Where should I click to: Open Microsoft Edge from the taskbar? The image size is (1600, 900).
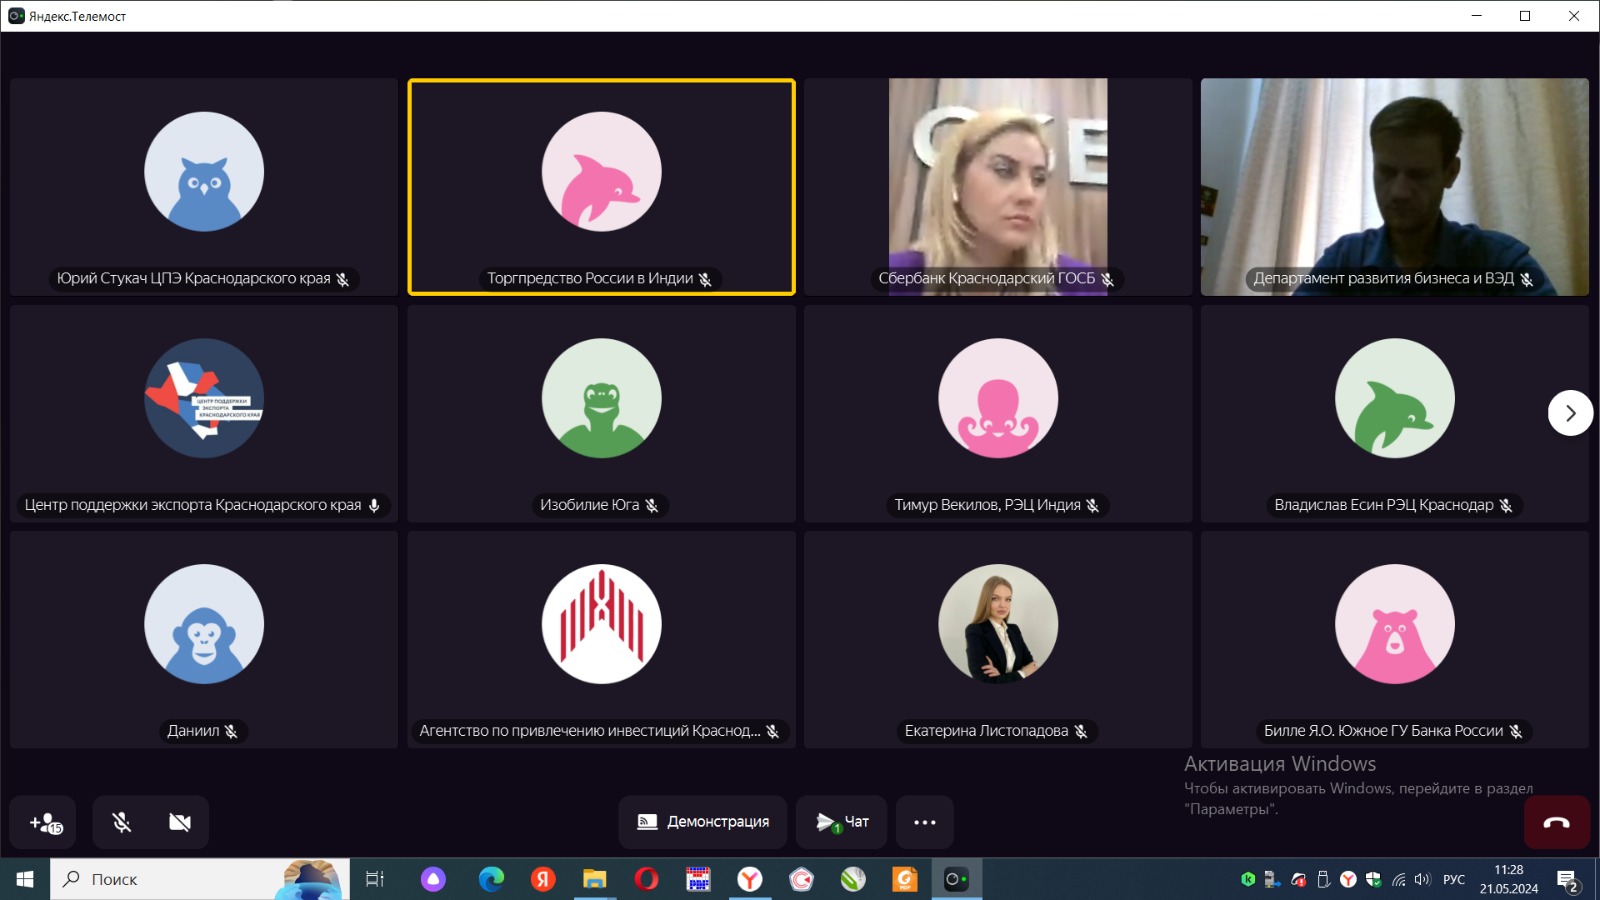491,879
